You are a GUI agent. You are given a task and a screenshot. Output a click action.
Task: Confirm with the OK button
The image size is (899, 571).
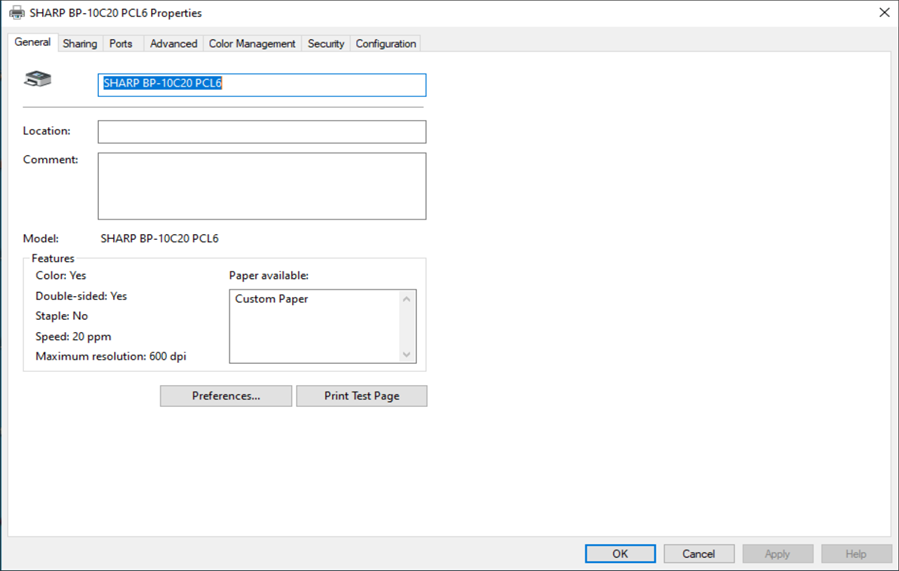coord(620,554)
